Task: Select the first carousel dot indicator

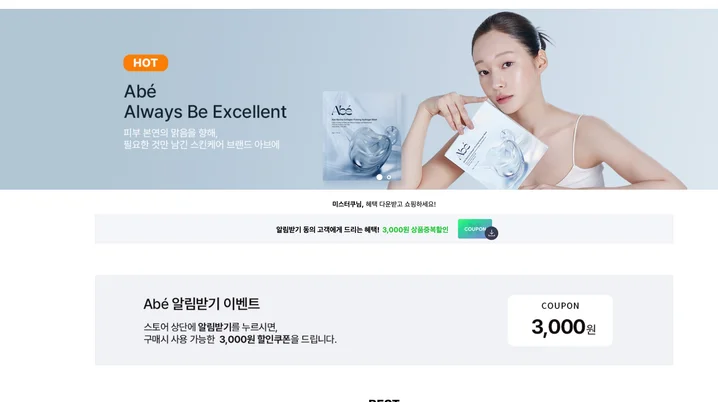Action: [x=379, y=177]
